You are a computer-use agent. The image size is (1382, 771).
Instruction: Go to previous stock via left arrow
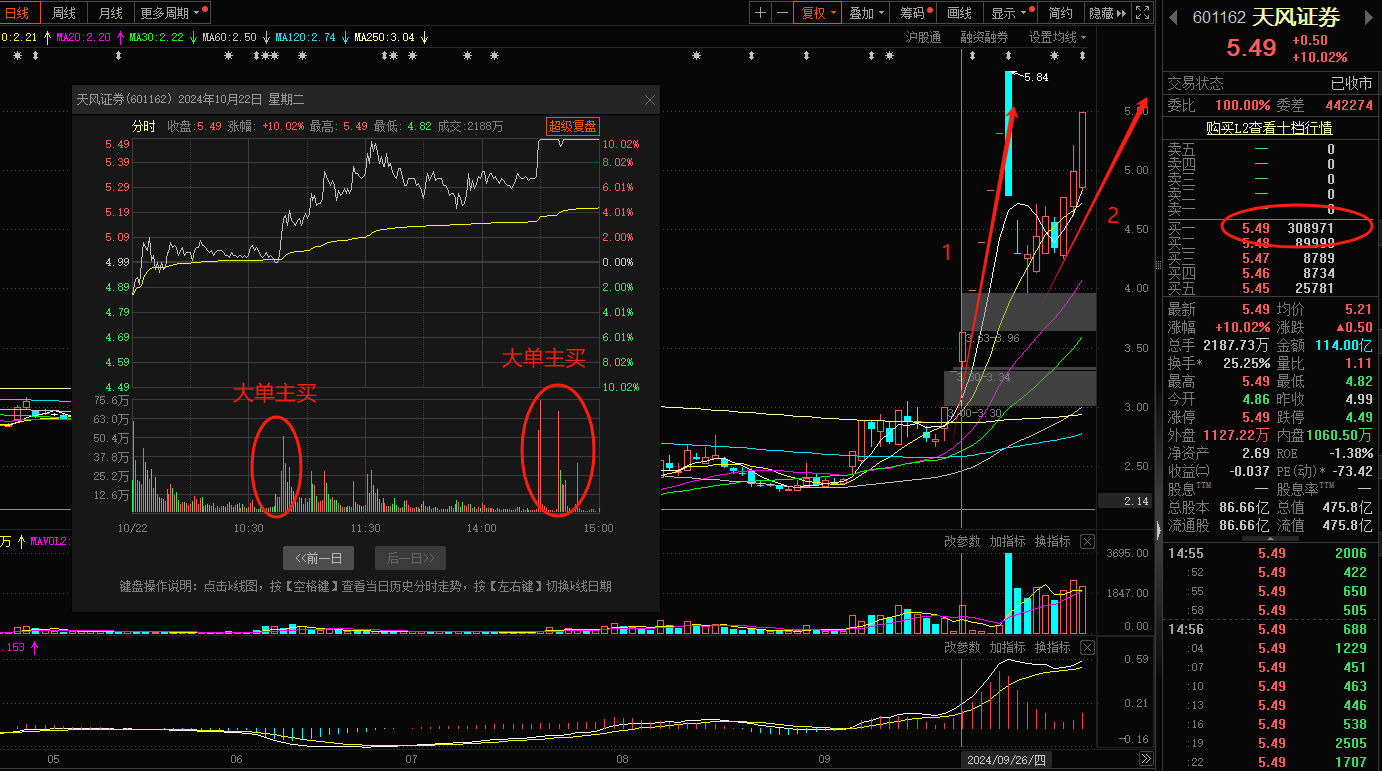coord(1173,17)
